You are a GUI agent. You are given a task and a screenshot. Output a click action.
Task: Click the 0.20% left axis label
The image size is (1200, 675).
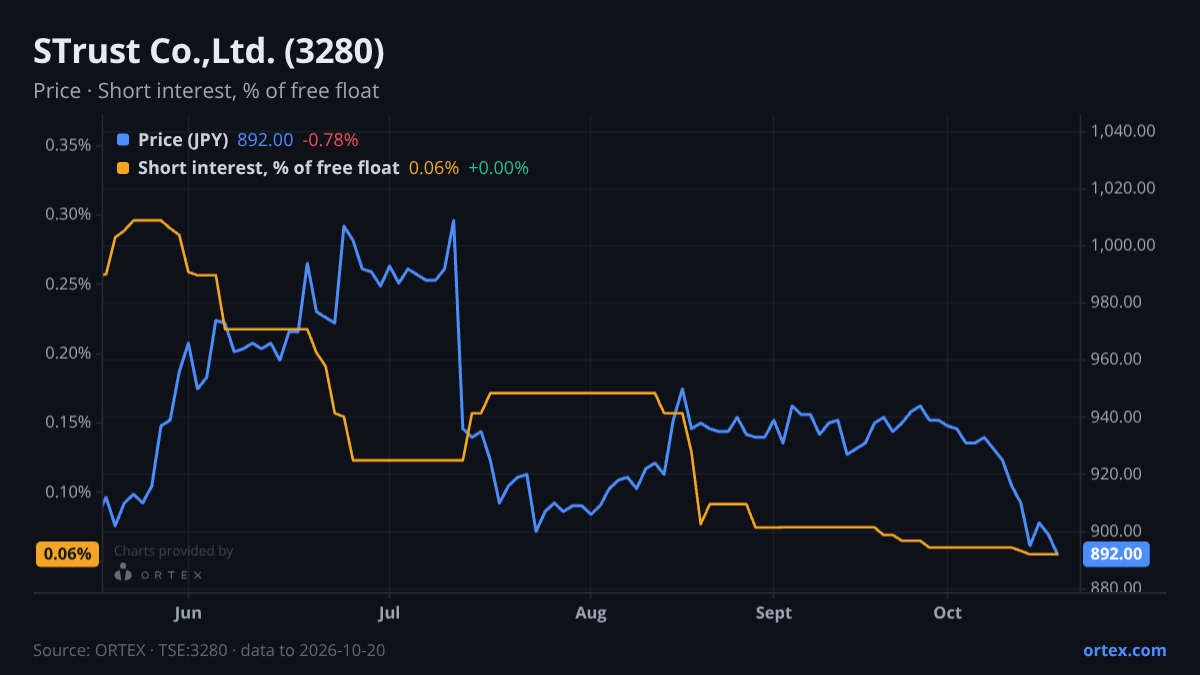tap(68, 353)
